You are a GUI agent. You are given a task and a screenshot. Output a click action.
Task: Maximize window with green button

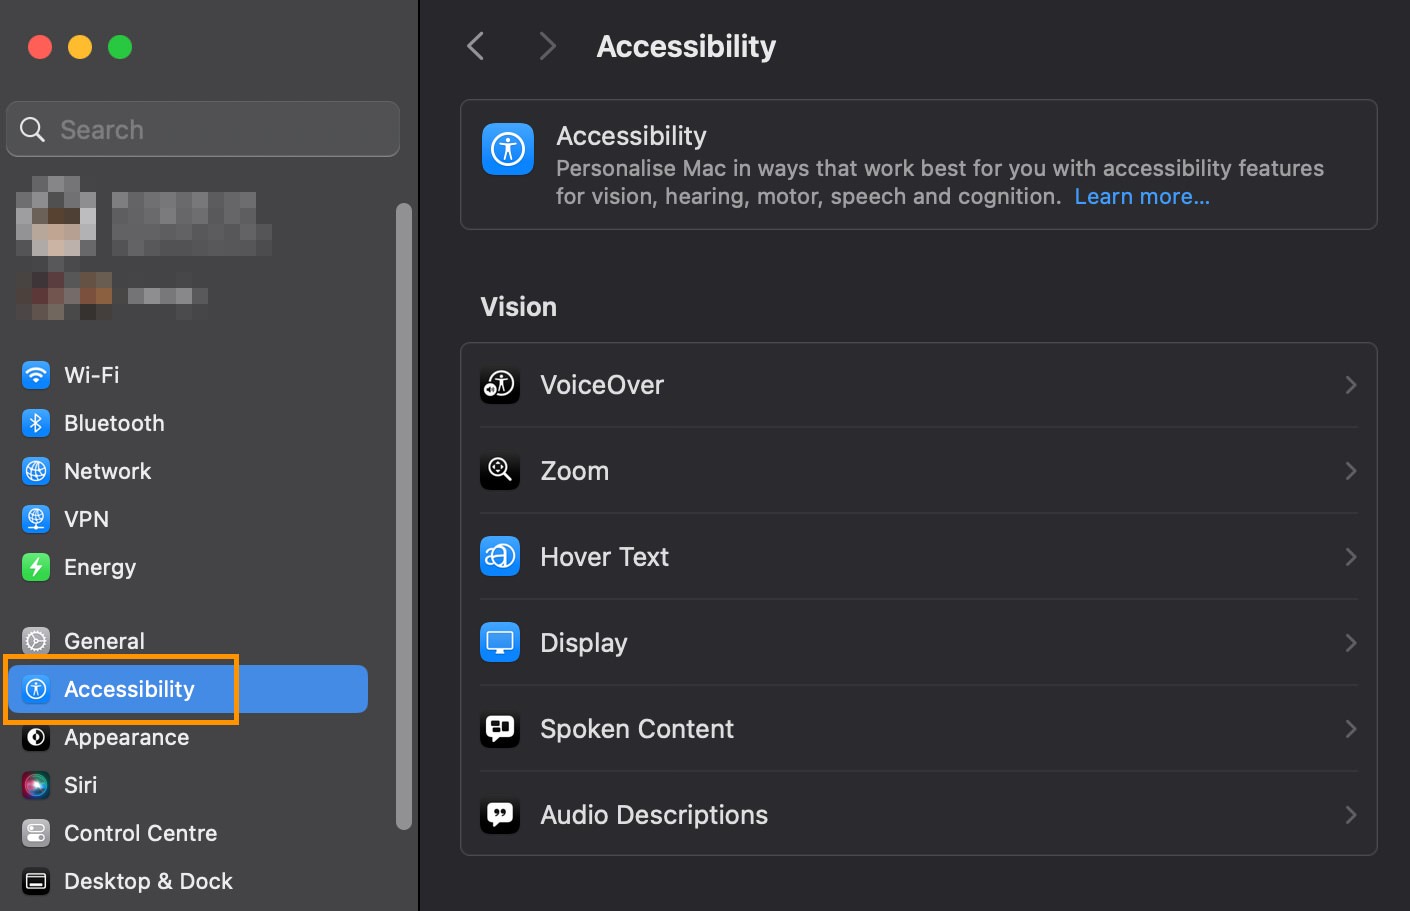tap(120, 47)
